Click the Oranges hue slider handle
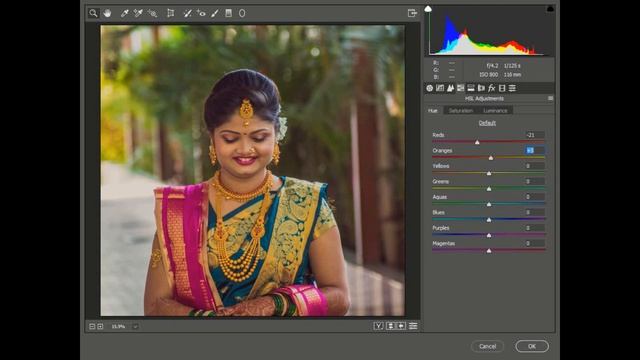The height and width of the screenshot is (360, 640). [x=491, y=158]
